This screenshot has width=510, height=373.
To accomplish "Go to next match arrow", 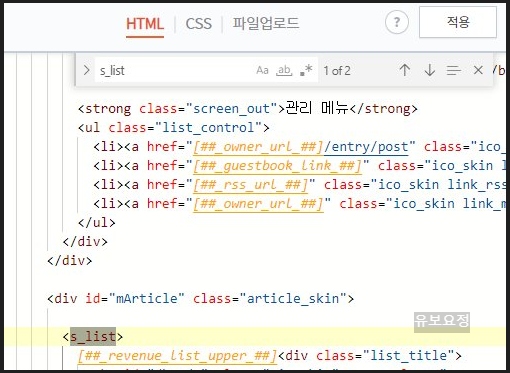I will point(430,70).
